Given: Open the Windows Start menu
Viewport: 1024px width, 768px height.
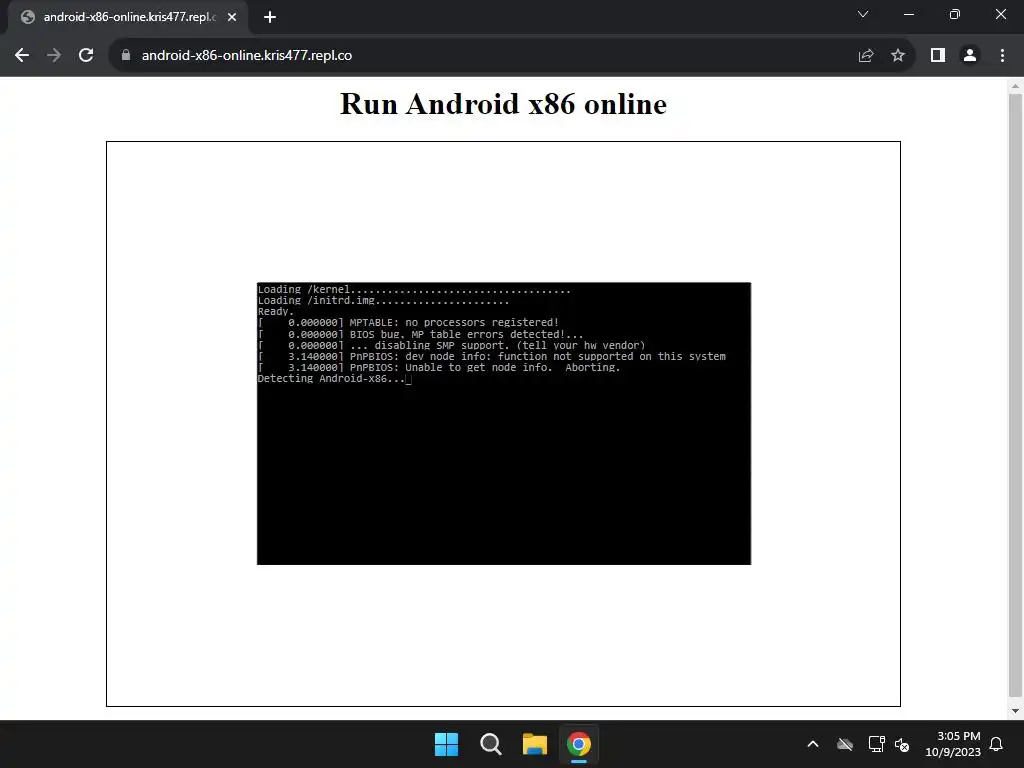Looking at the screenshot, I should point(447,744).
